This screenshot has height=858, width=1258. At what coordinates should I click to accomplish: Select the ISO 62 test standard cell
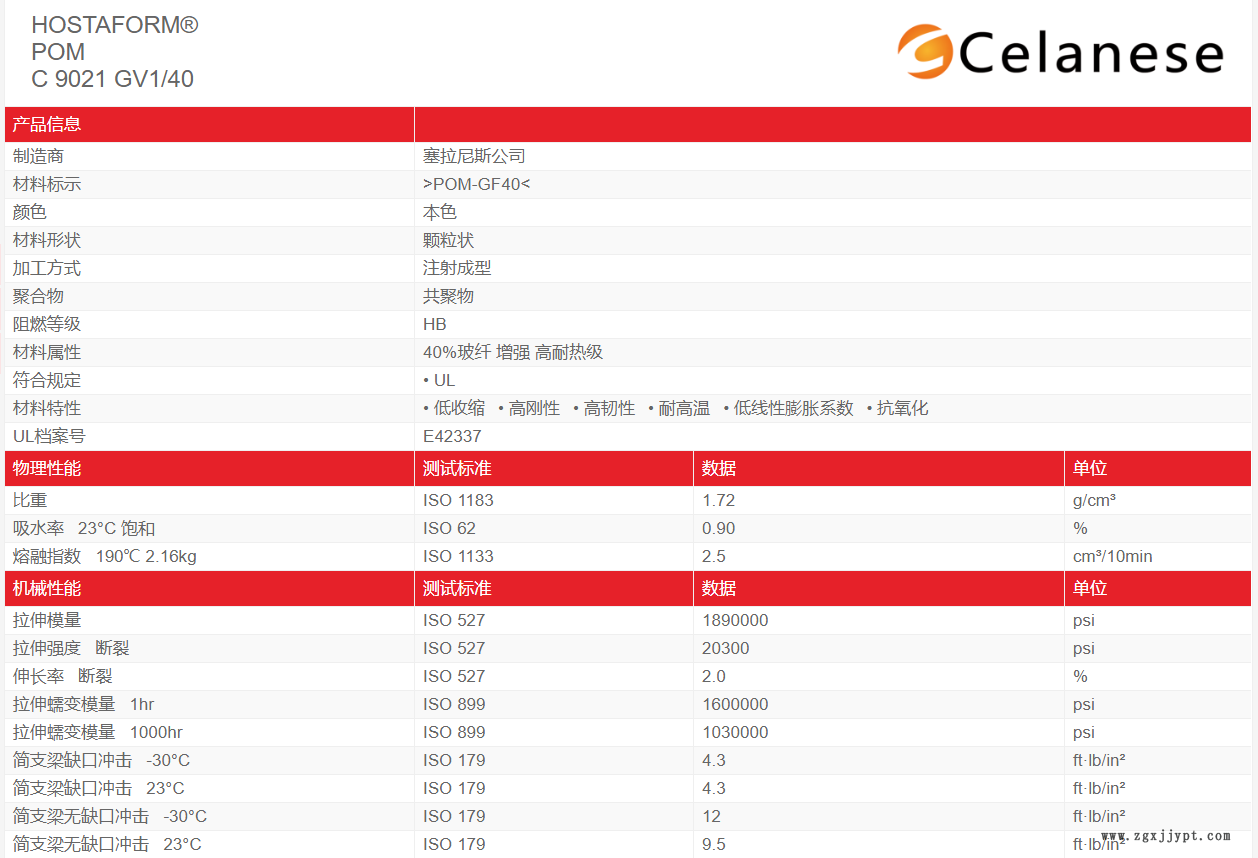click(449, 528)
